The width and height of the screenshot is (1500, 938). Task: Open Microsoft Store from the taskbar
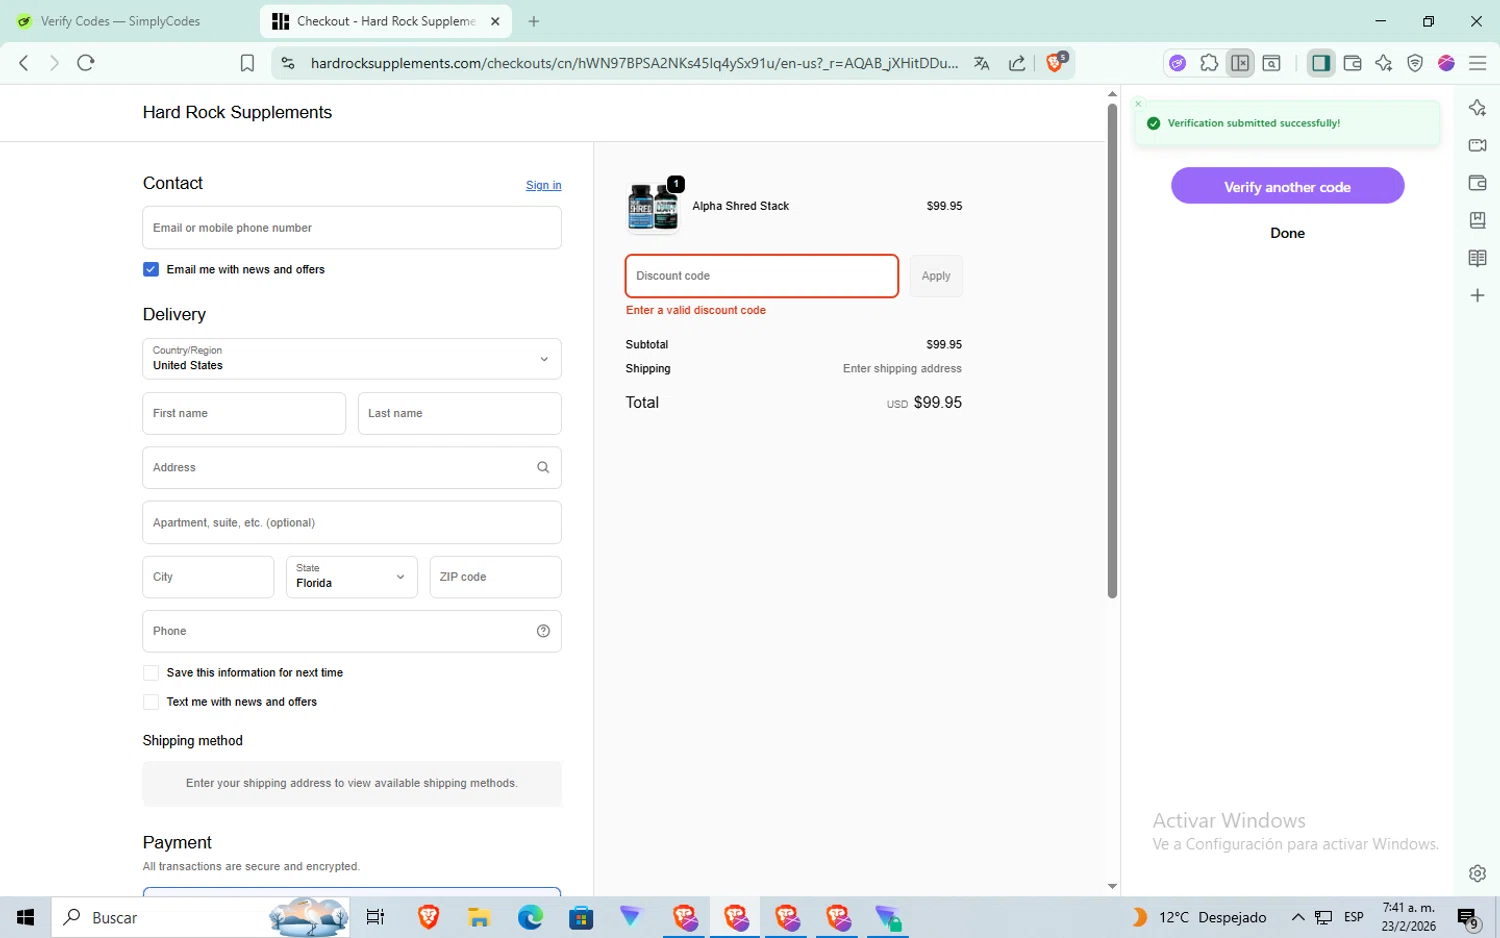click(581, 917)
